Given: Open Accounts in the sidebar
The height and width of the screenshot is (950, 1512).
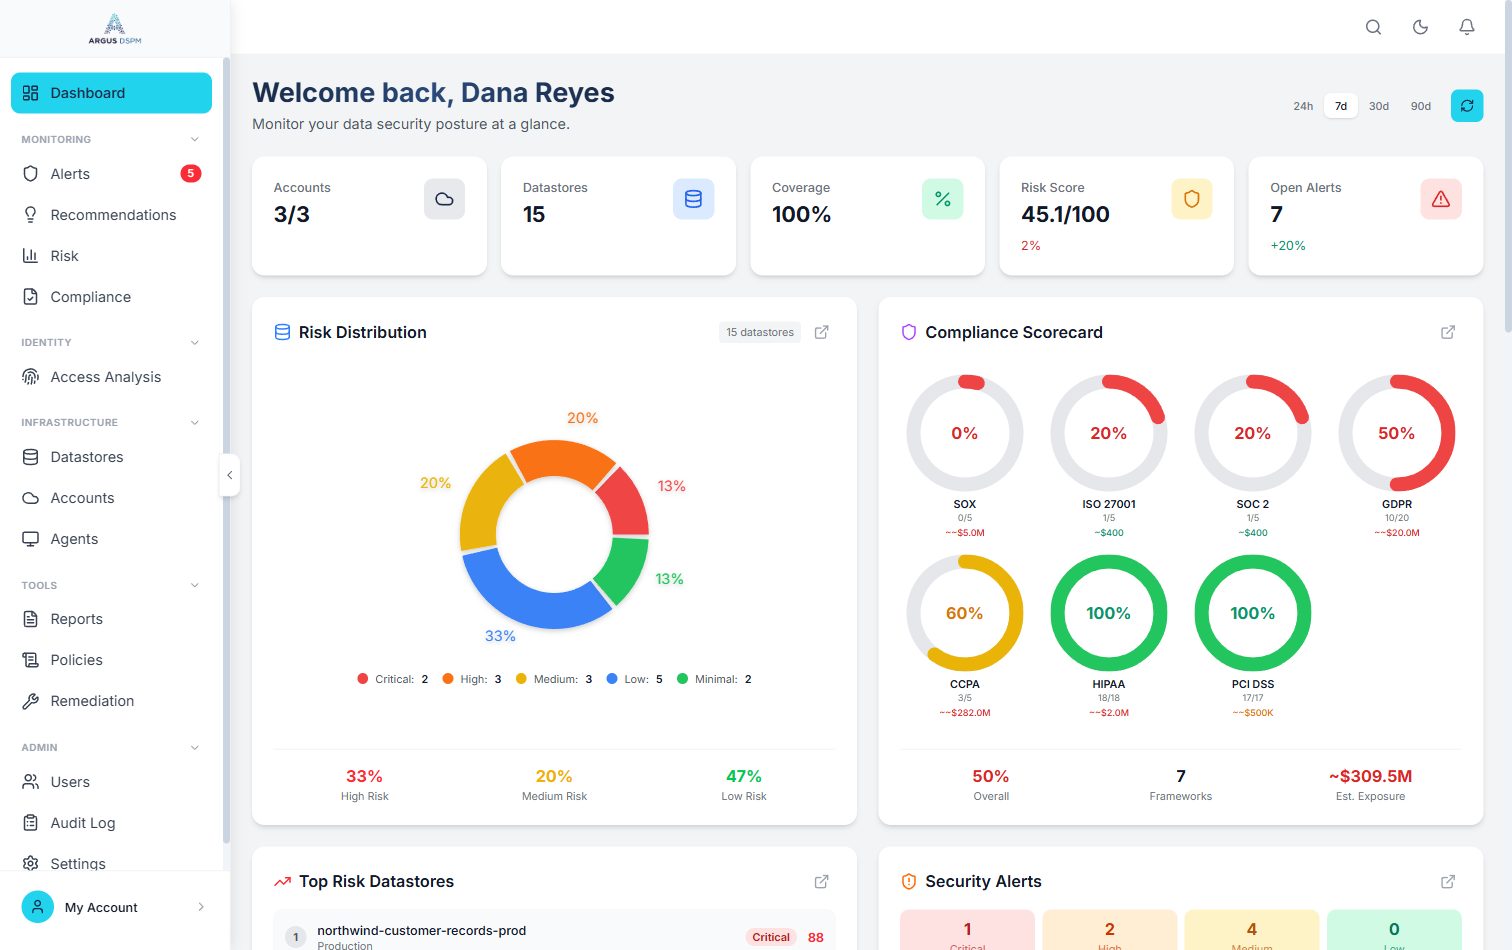Looking at the screenshot, I should [x=111, y=498].
